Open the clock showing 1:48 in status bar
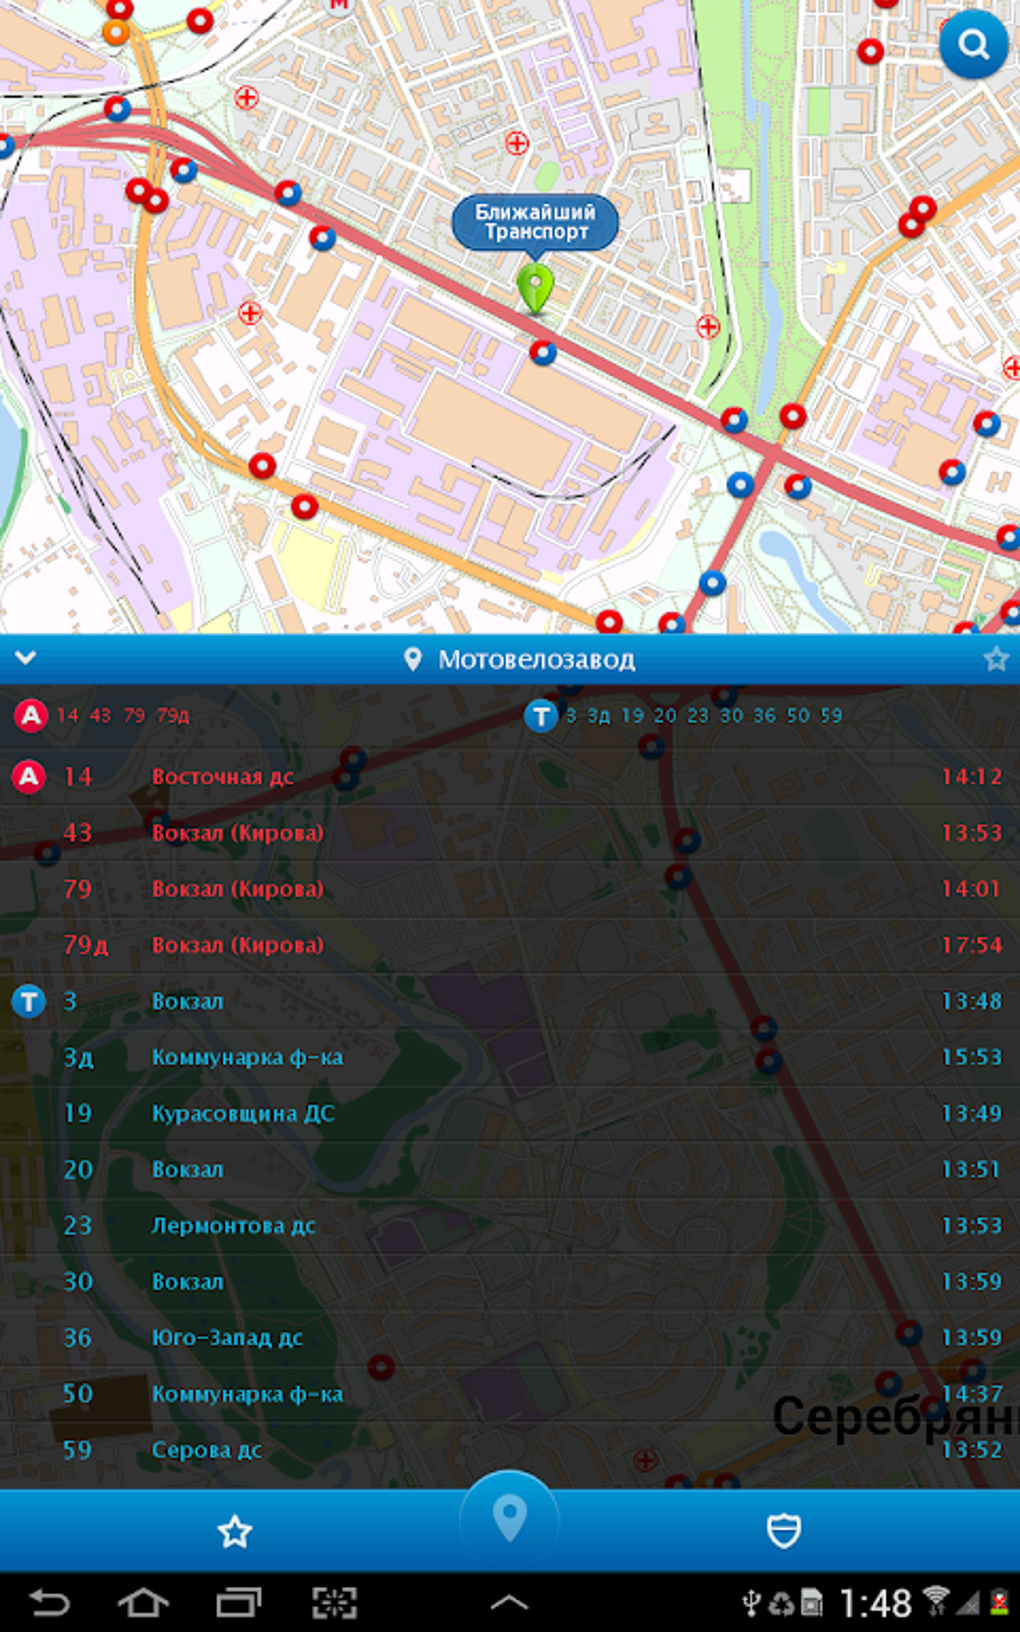Image resolution: width=1020 pixels, height=1632 pixels. pyautogui.click(x=875, y=1603)
